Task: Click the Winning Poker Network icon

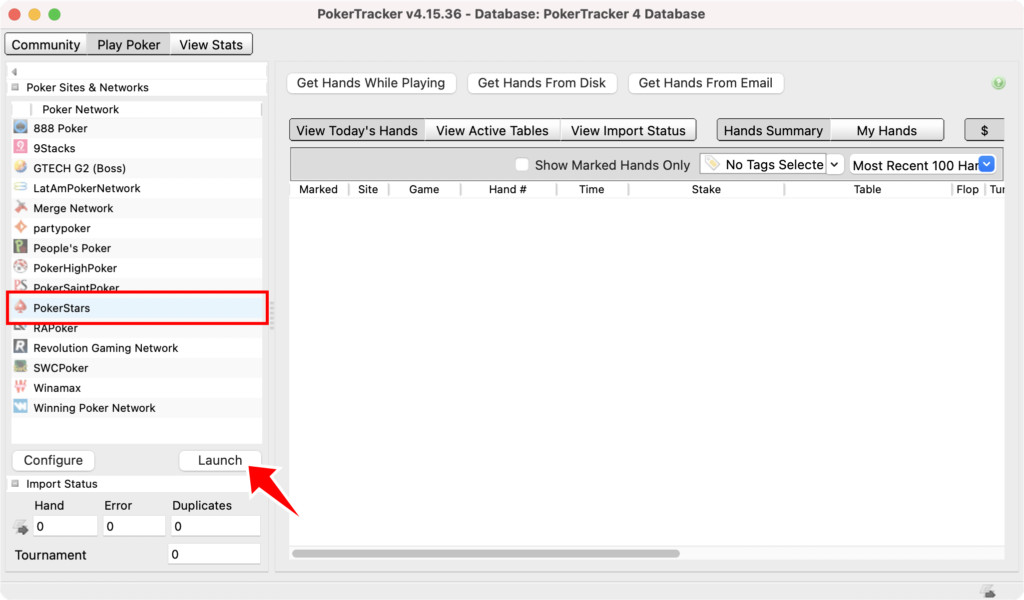Action: click(20, 407)
